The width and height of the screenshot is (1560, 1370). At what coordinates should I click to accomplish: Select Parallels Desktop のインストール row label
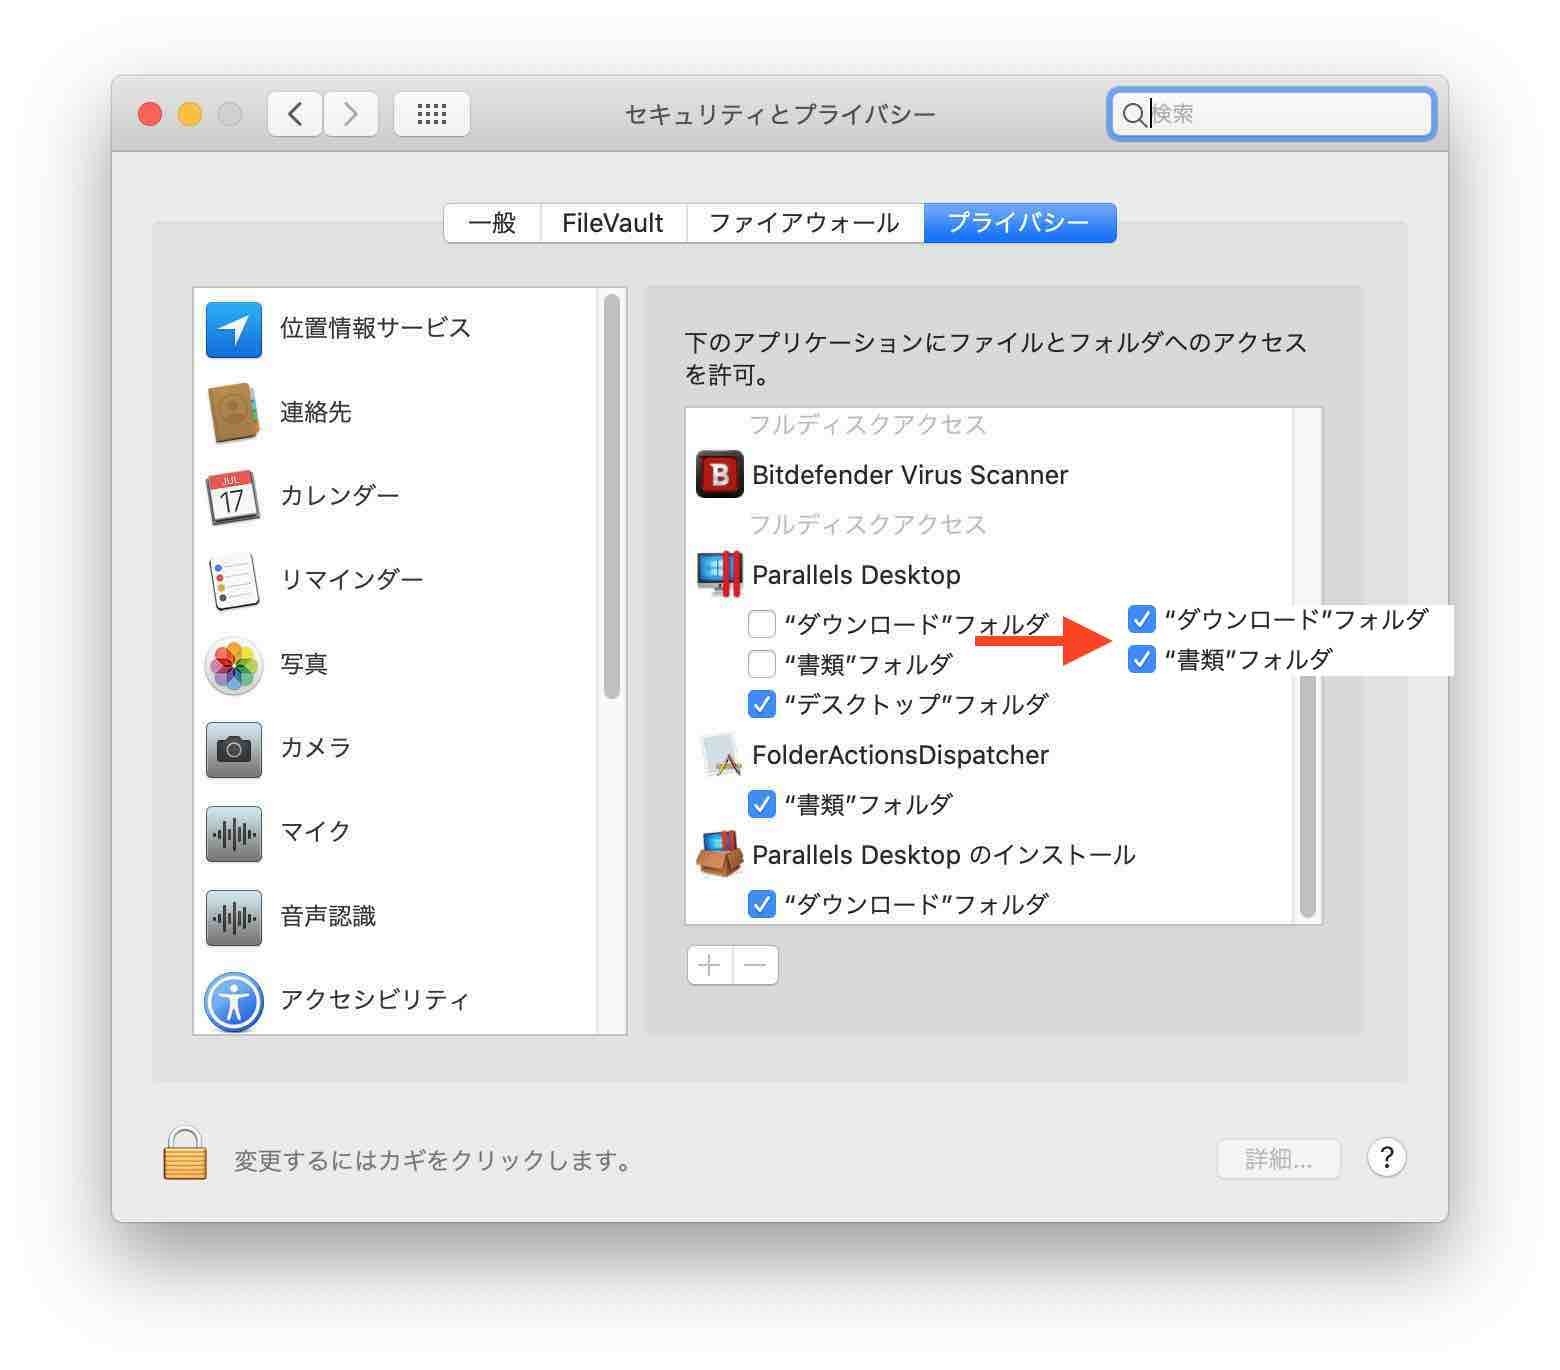click(x=944, y=855)
